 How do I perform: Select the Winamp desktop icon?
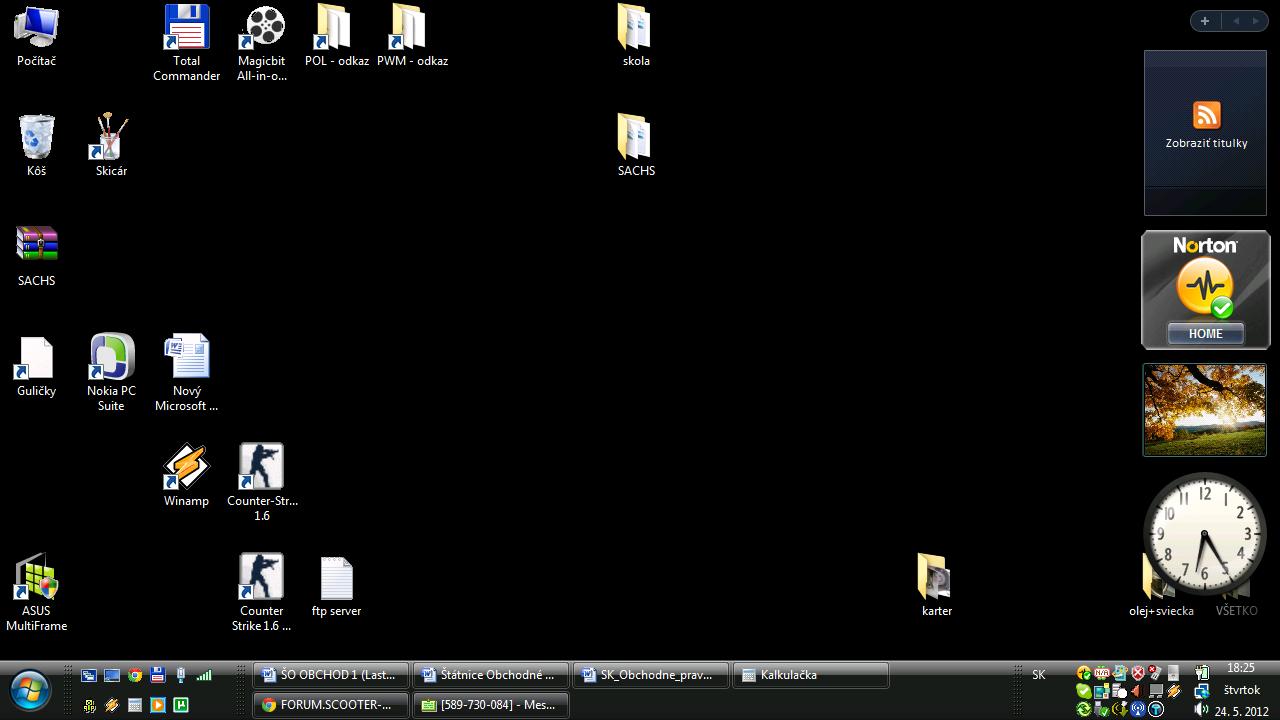[x=186, y=468]
